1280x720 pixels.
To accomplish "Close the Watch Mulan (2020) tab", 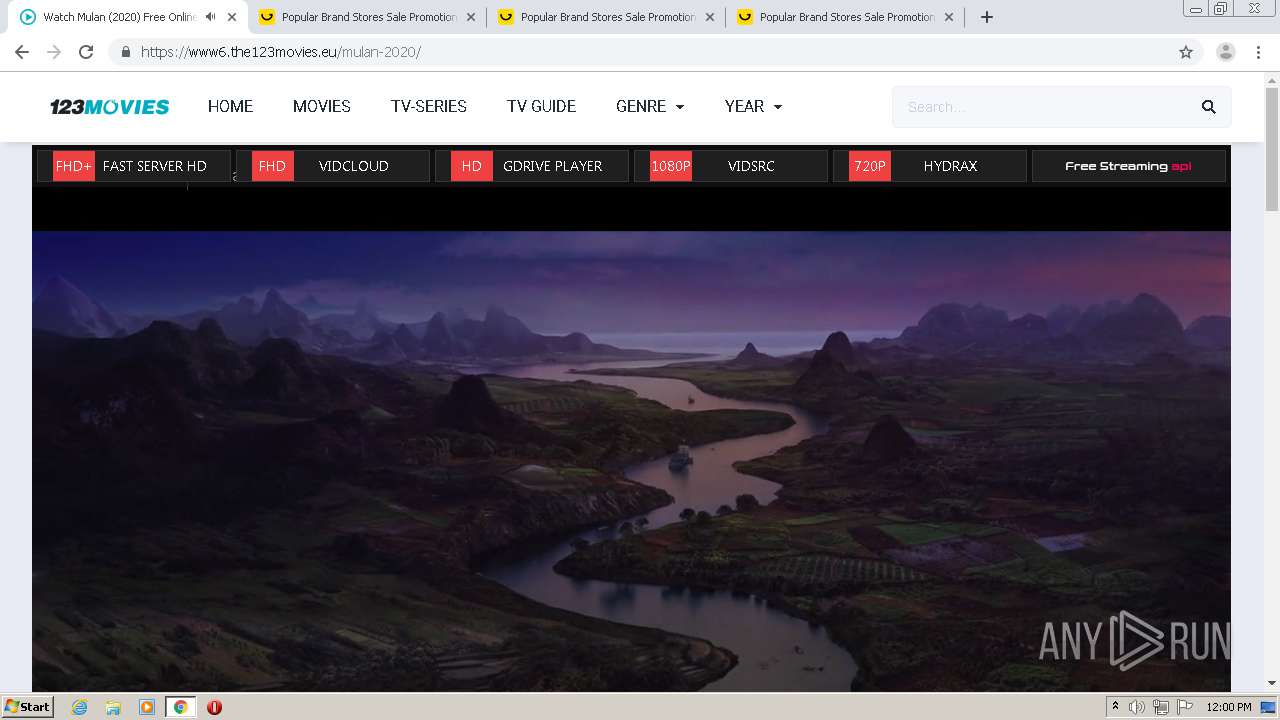I will (x=231, y=17).
